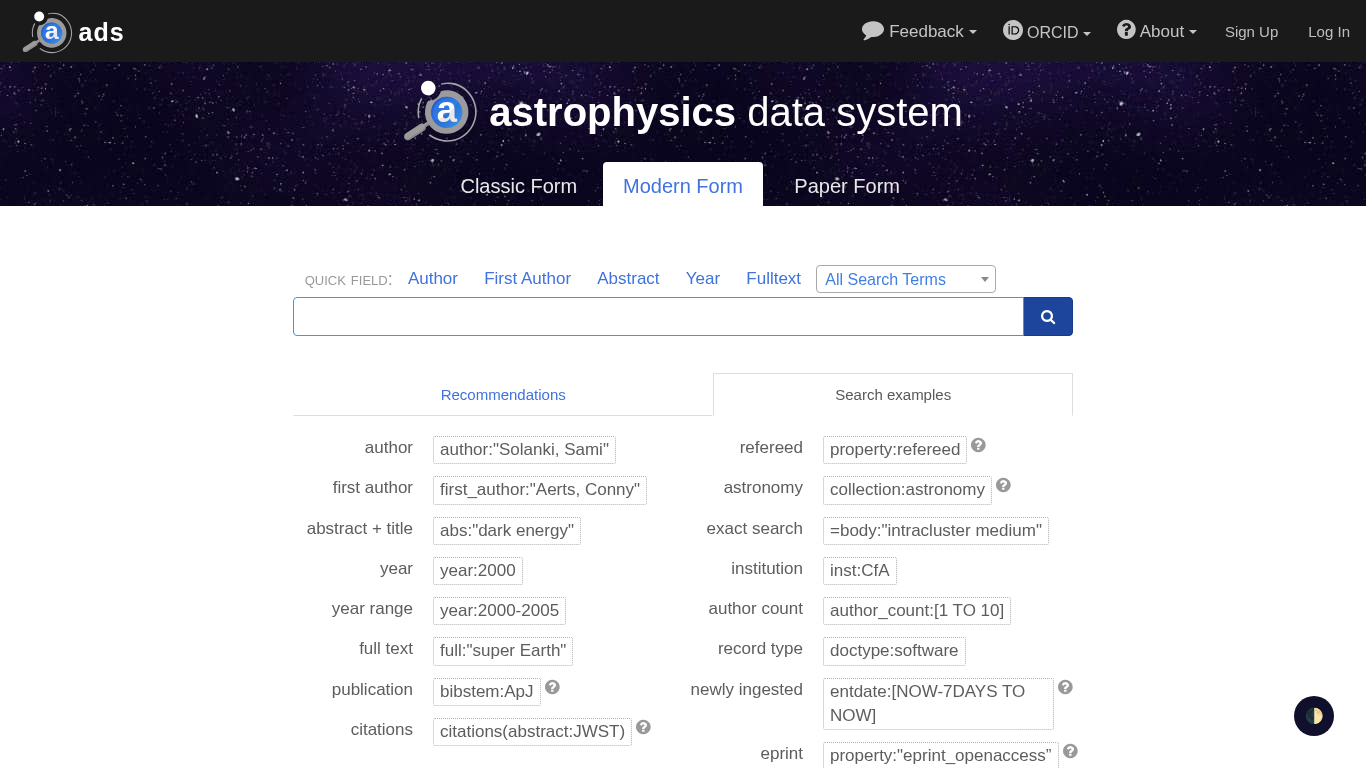Click the ADS logo in the top navbar

73,32
